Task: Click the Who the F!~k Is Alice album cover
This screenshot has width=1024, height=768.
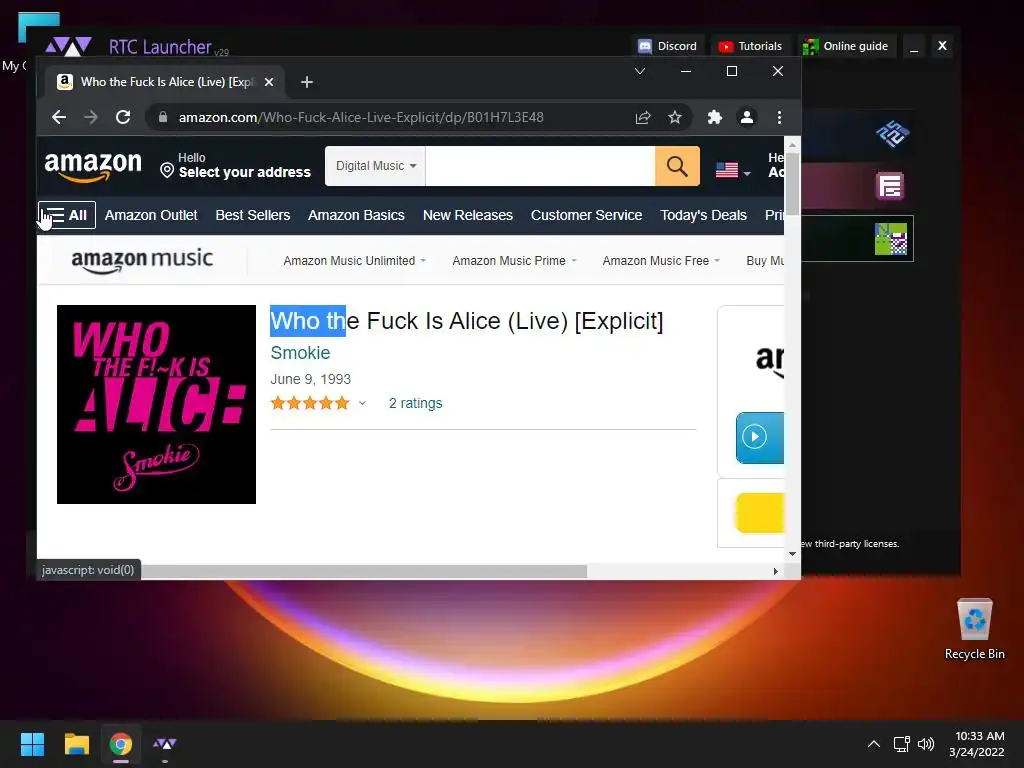Action: (x=156, y=404)
